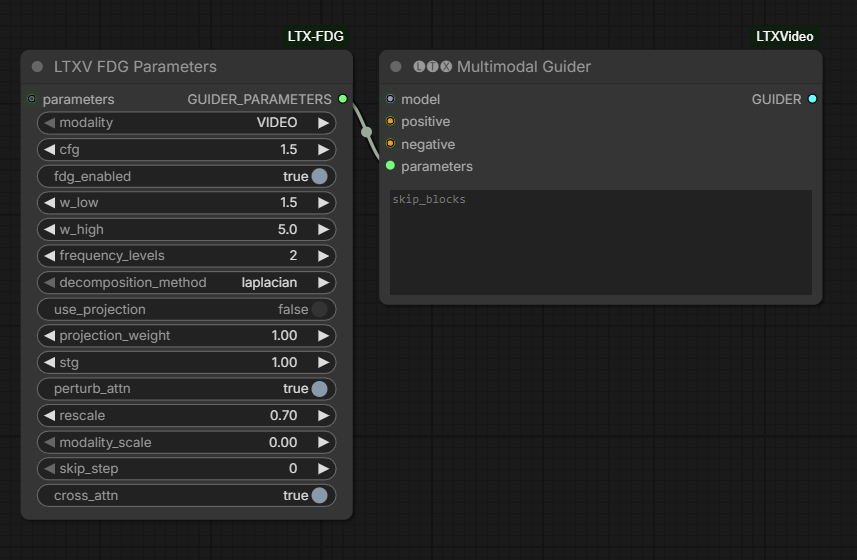Click the frequency_levels value 2
857x560 pixels.
pos(293,256)
